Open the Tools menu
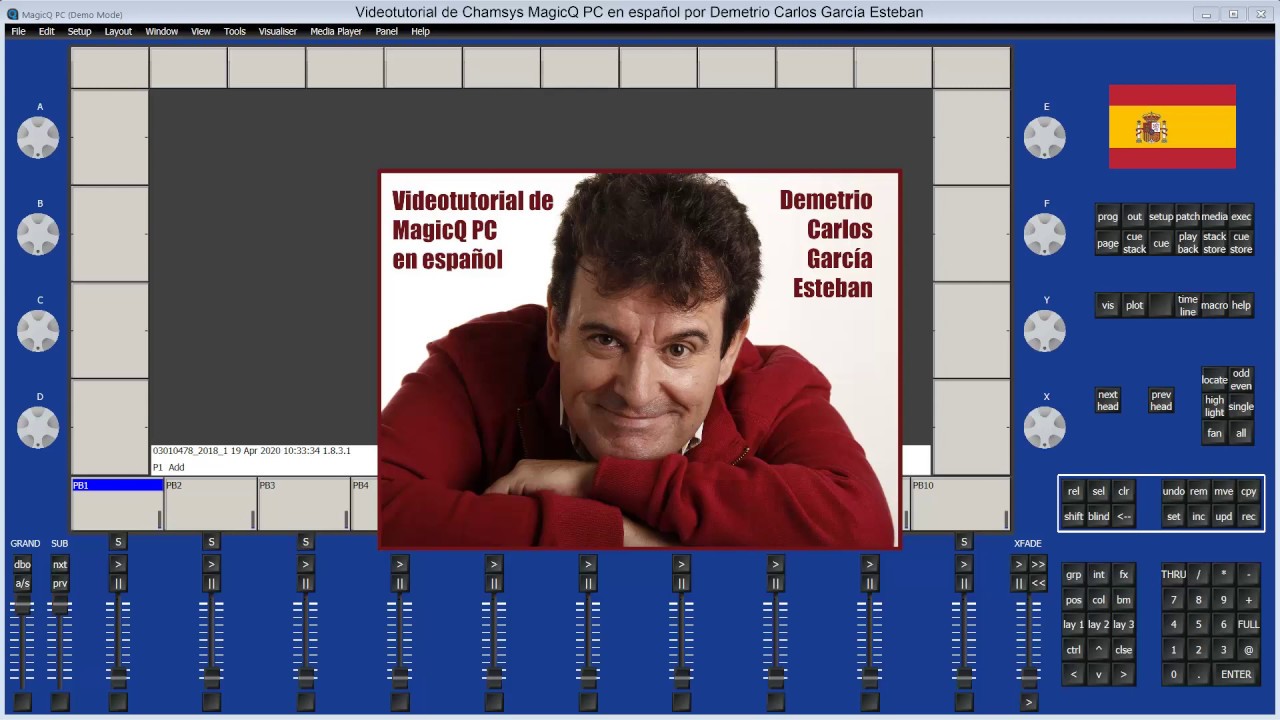Screen dimensions: 1280x720 (x=235, y=31)
